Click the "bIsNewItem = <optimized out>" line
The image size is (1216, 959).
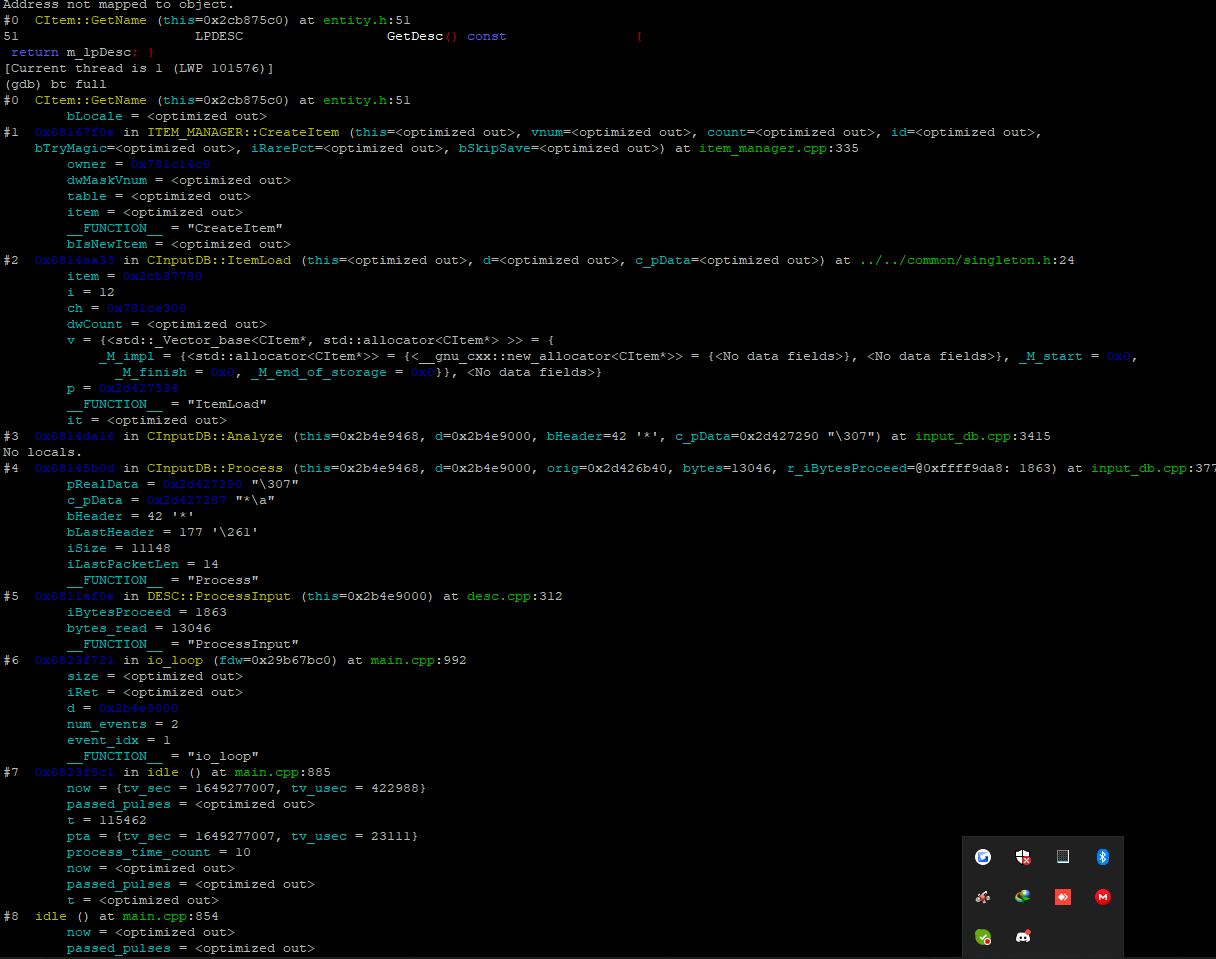point(179,244)
